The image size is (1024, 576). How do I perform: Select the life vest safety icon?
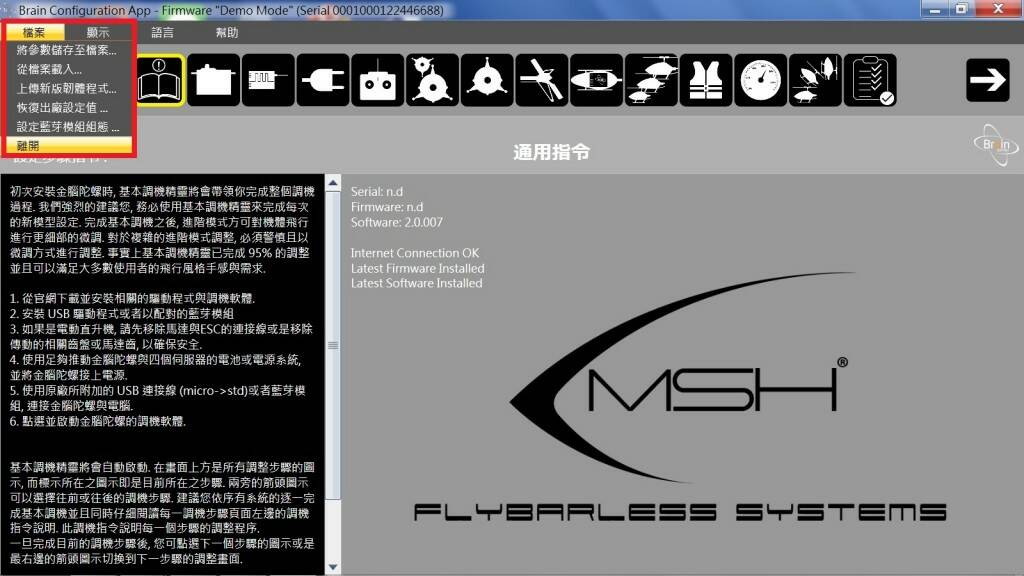[706, 80]
